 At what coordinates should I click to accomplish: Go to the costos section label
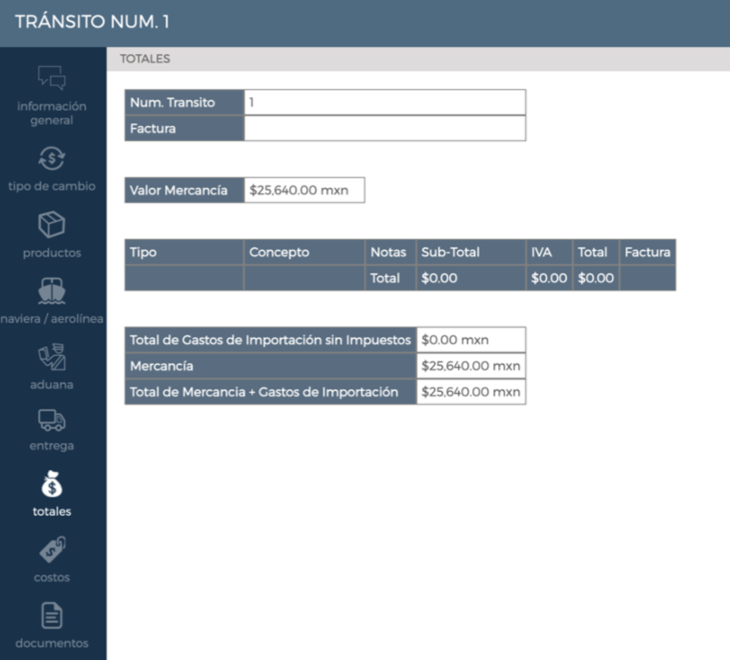pos(51,578)
